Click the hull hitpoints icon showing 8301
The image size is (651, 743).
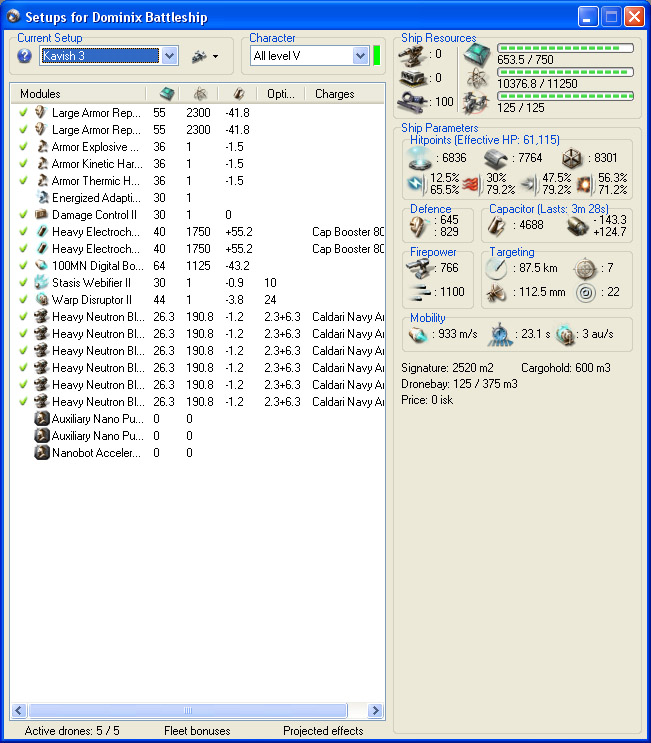pyautogui.click(x=572, y=159)
